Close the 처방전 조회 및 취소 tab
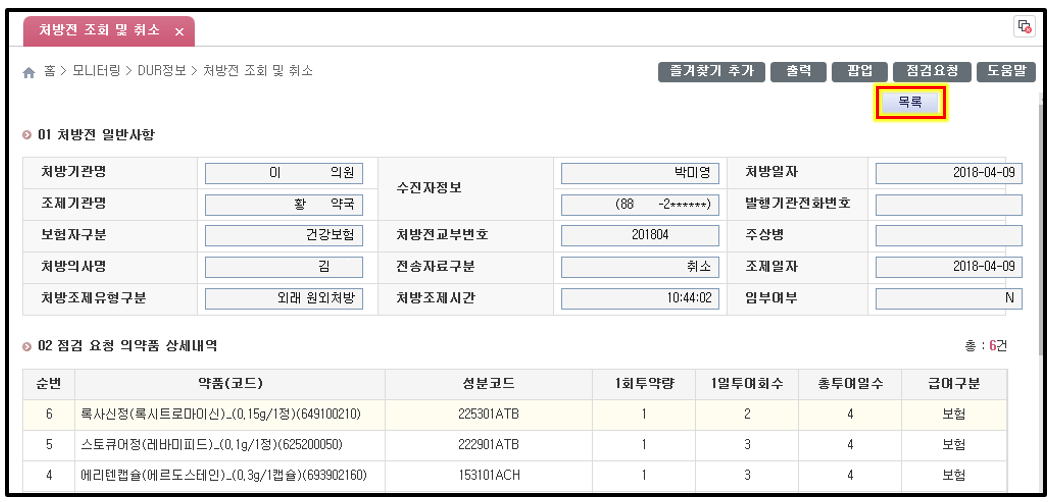Image resolution: width=1052 pixels, height=502 pixels. pos(179,32)
